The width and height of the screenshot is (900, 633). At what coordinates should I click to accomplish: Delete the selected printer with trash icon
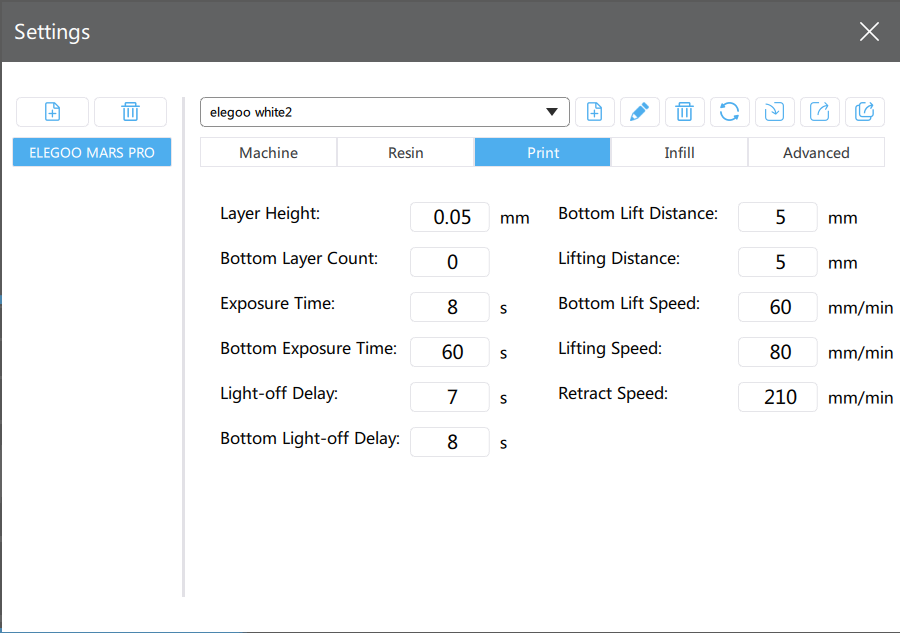pos(130,112)
